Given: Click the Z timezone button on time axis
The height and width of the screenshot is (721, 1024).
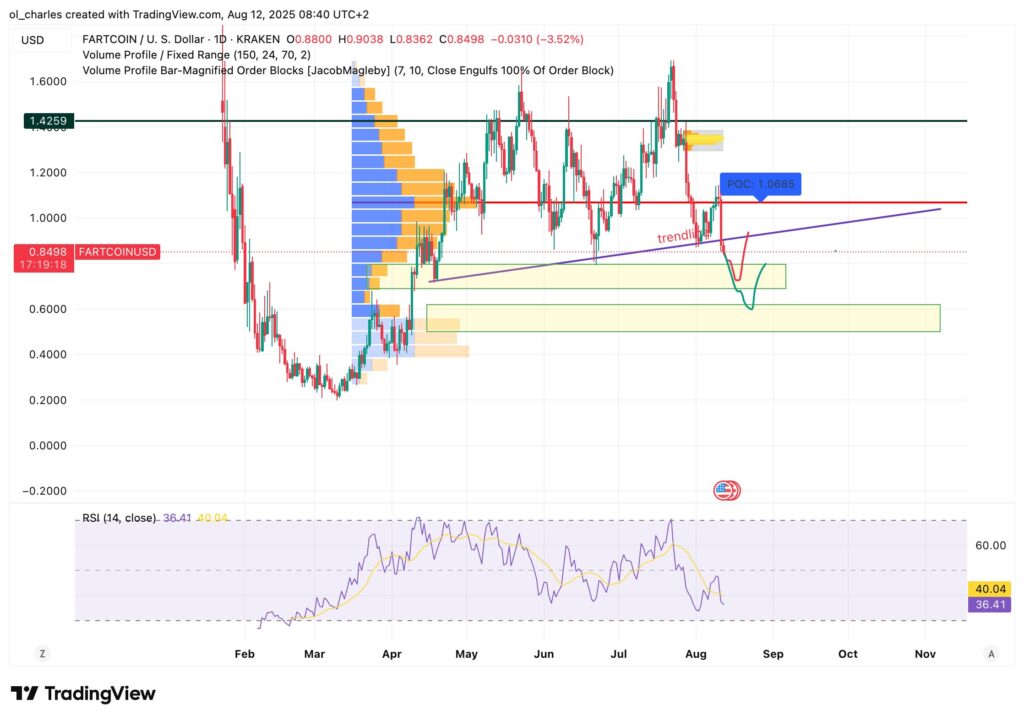Looking at the screenshot, I should pyautogui.click(x=42, y=652).
